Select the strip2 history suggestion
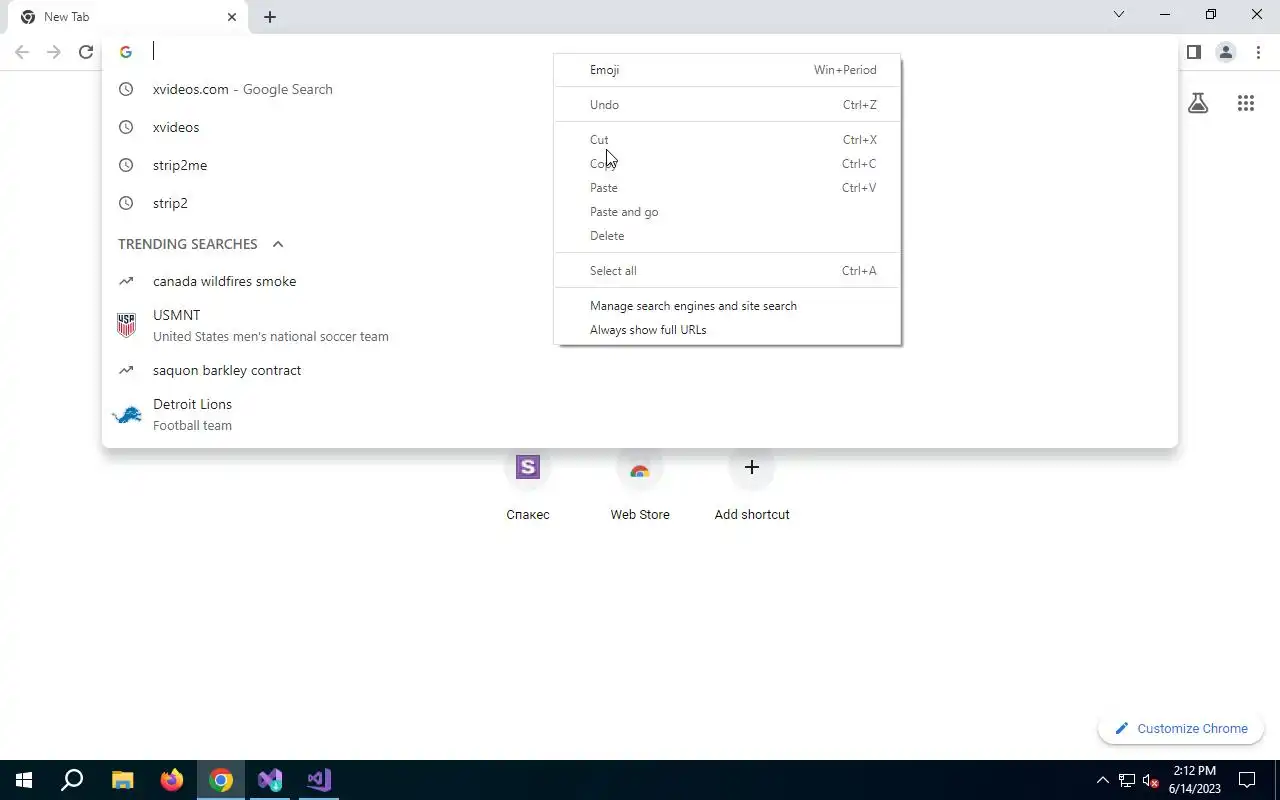Screen dimensions: 1280x800 point(640,203)
